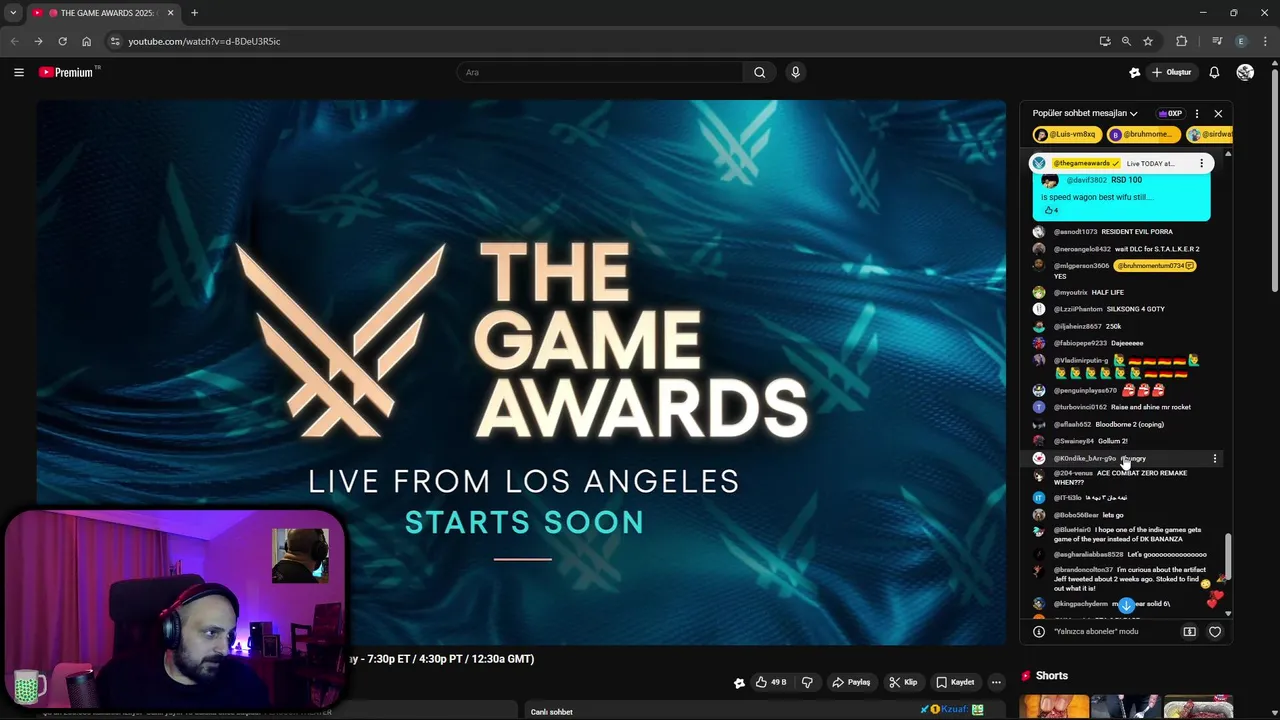Bookmark this page with the star
Image resolution: width=1280 pixels, height=720 pixels.
(1148, 41)
